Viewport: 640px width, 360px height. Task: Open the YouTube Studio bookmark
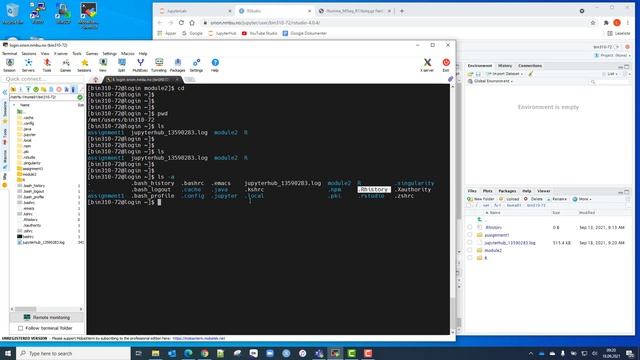259,33
